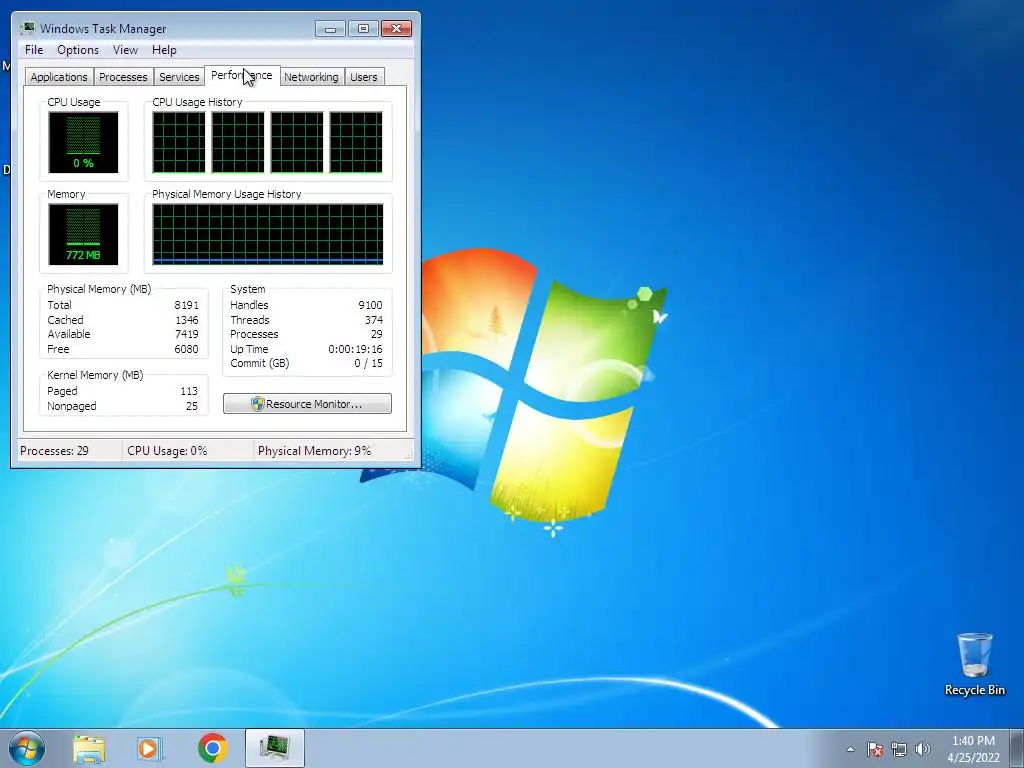Open the File menu in Task Manager
This screenshot has width=1024, height=768.
(x=34, y=50)
